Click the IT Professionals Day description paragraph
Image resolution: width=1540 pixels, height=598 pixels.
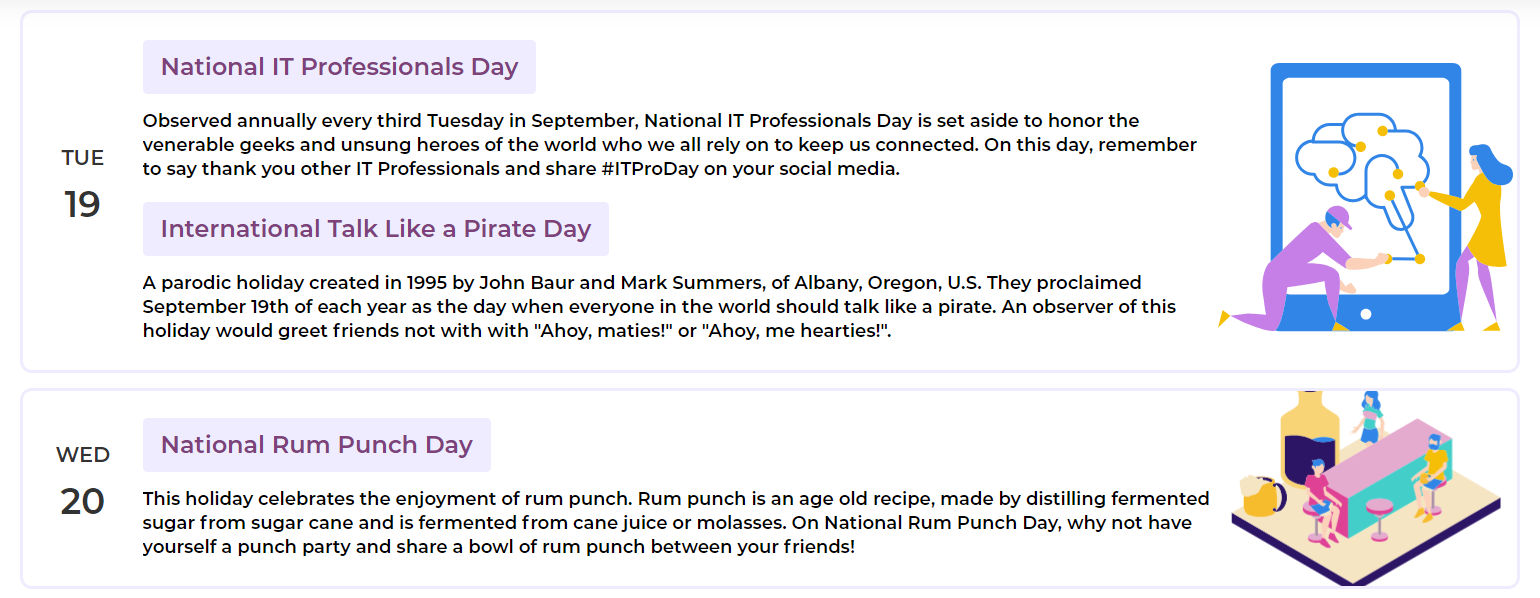click(670, 145)
